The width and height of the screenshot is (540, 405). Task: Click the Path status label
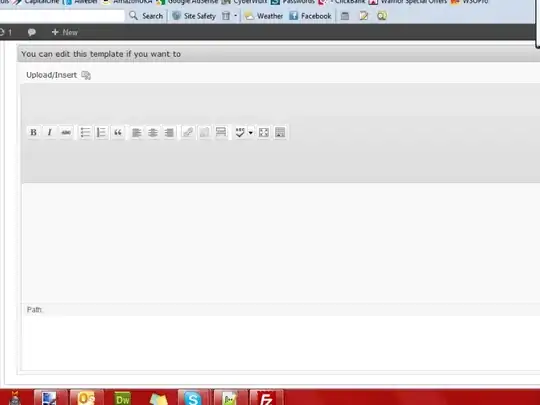[34, 310]
